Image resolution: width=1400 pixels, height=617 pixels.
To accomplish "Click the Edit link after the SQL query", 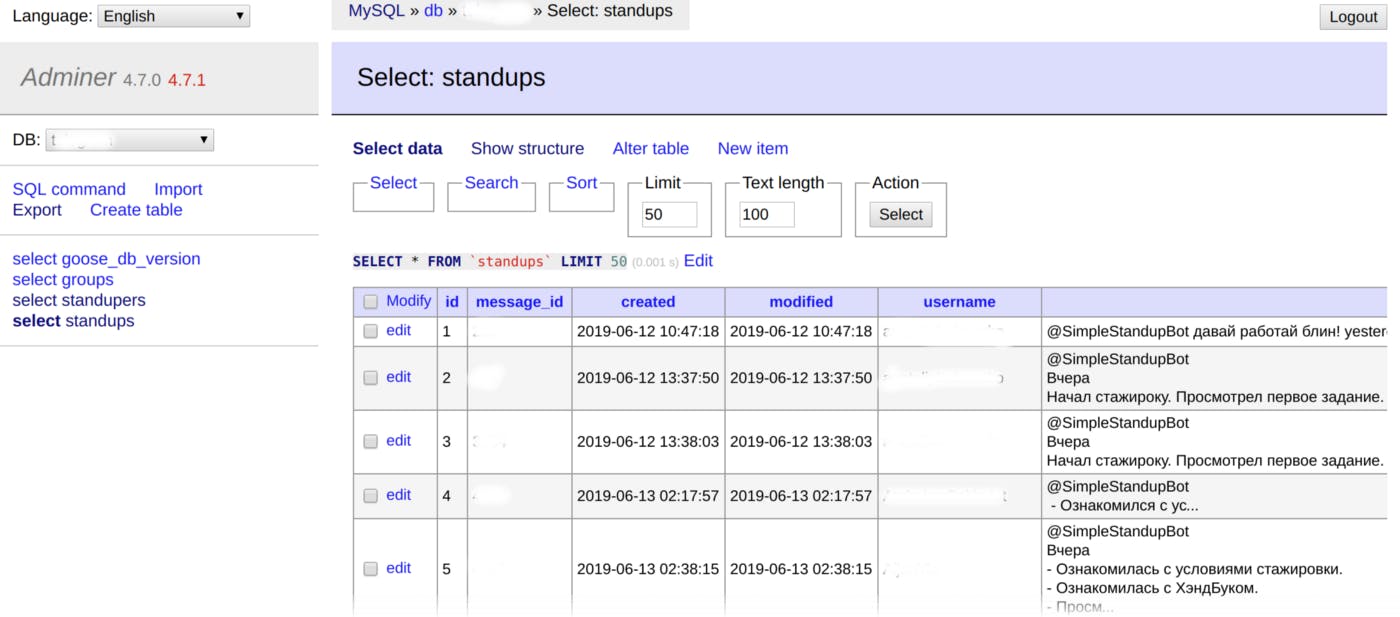I will [698, 261].
